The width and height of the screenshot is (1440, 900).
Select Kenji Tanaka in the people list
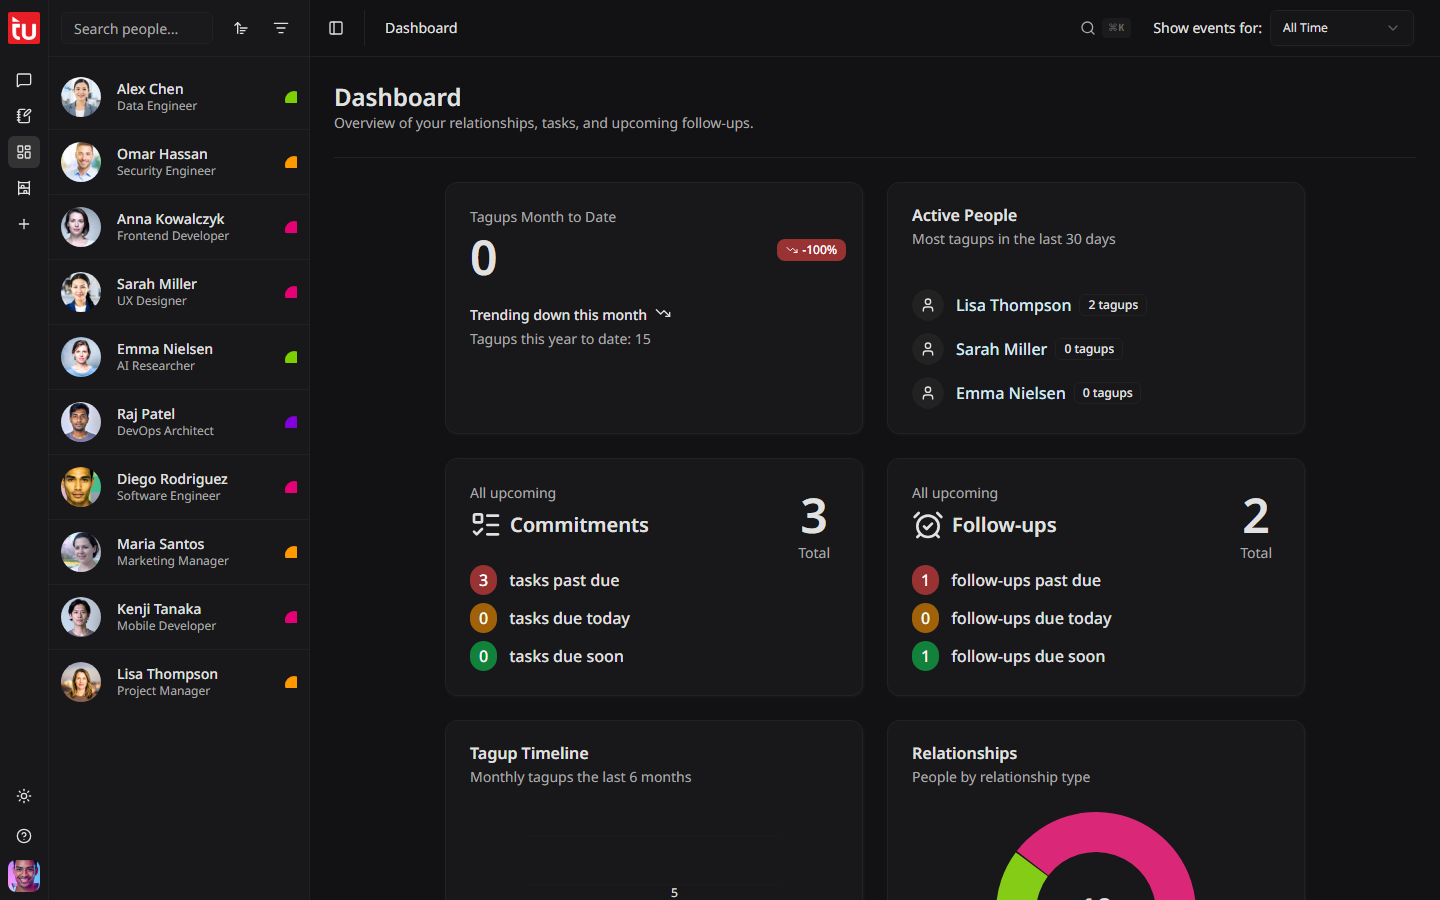tap(180, 617)
